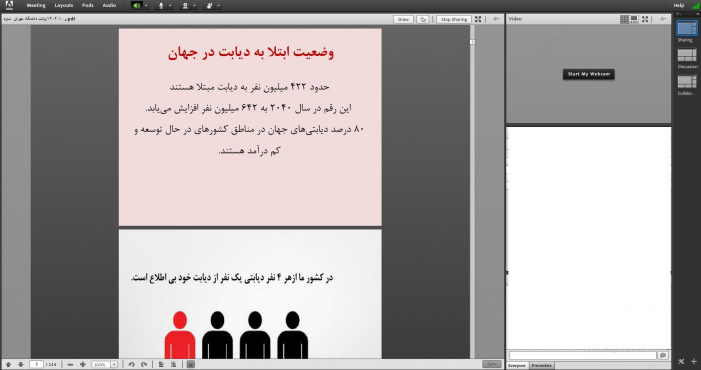Image resolution: width=701 pixels, height=370 pixels.
Task: Go to the previous page with up arrow
Action: coord(8,365)
